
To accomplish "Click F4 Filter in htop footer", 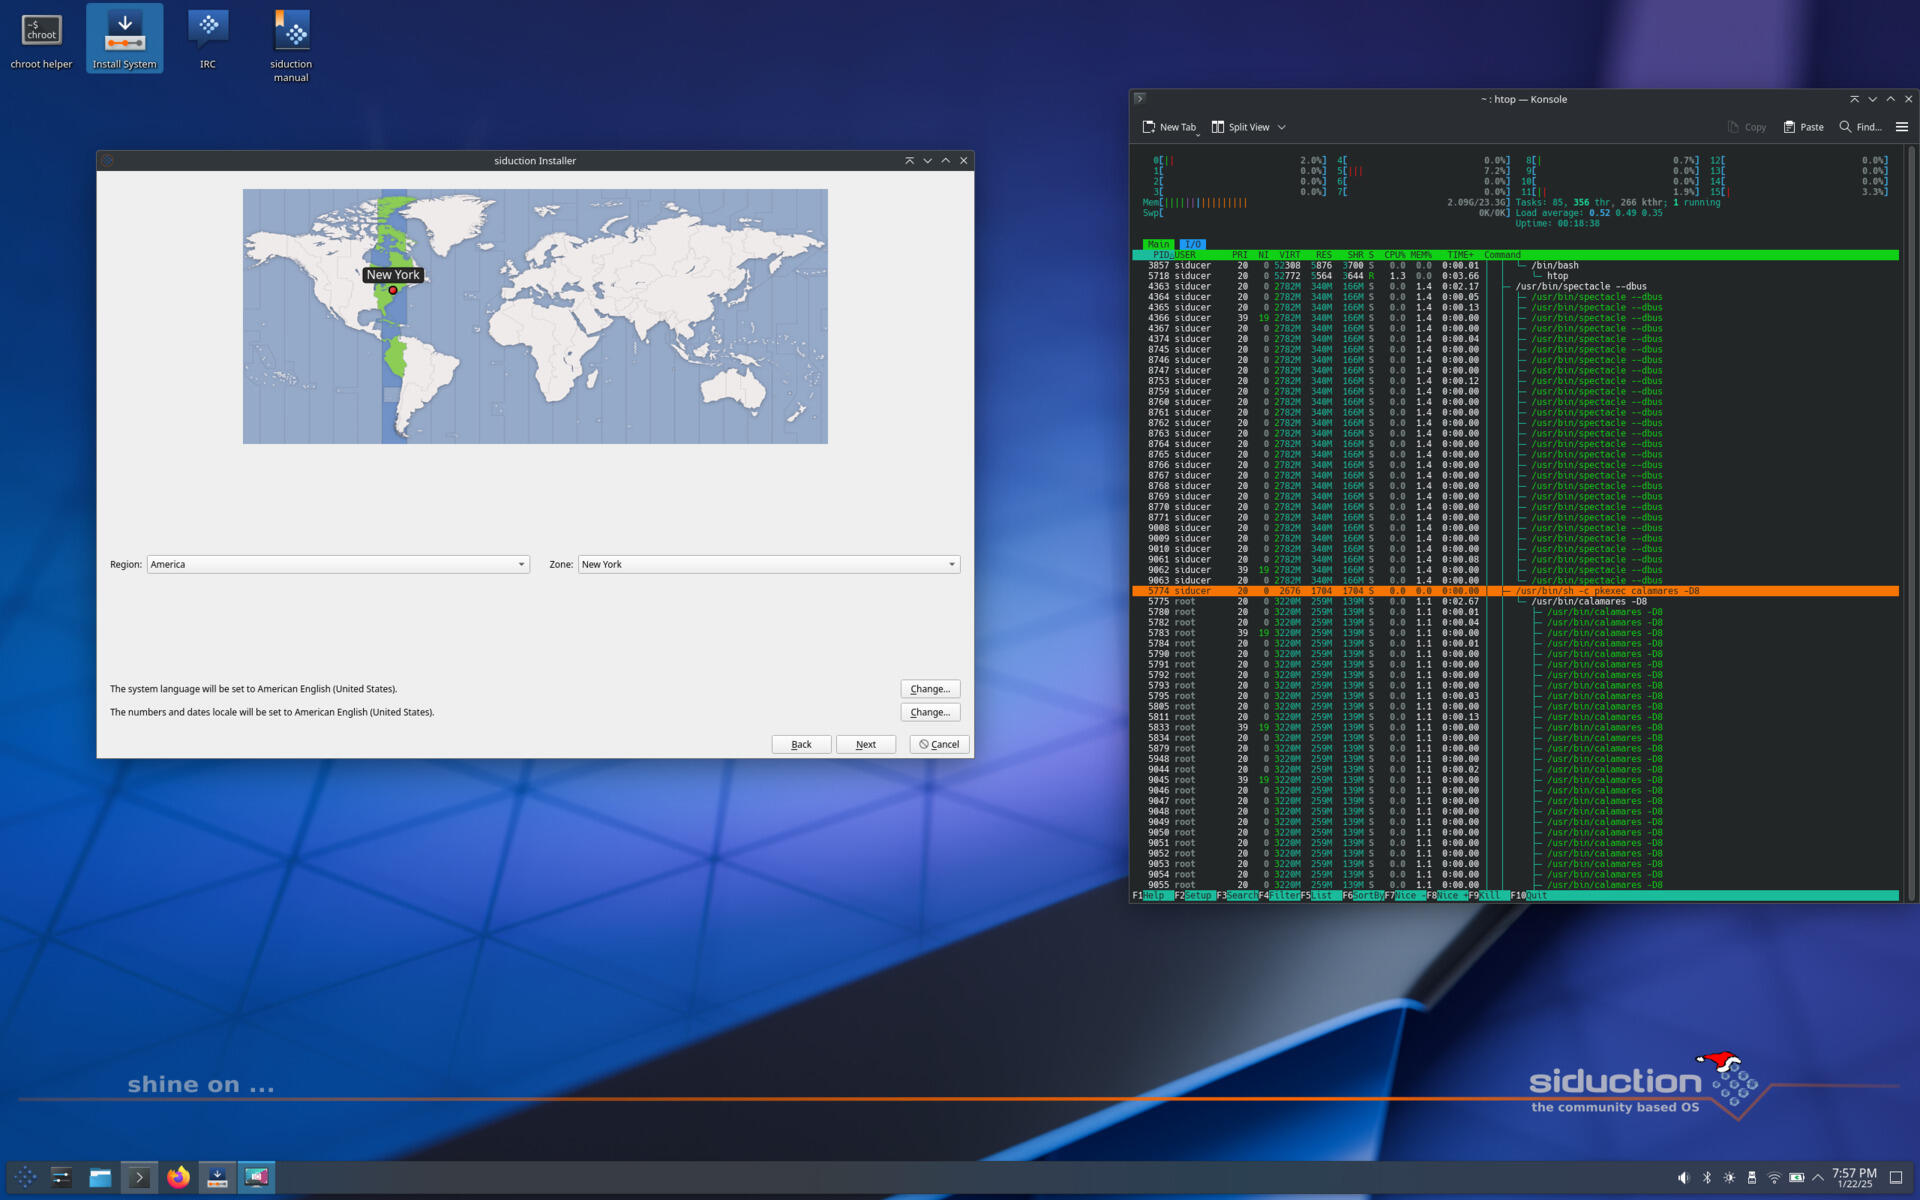I will click(x=1278, y=896).
